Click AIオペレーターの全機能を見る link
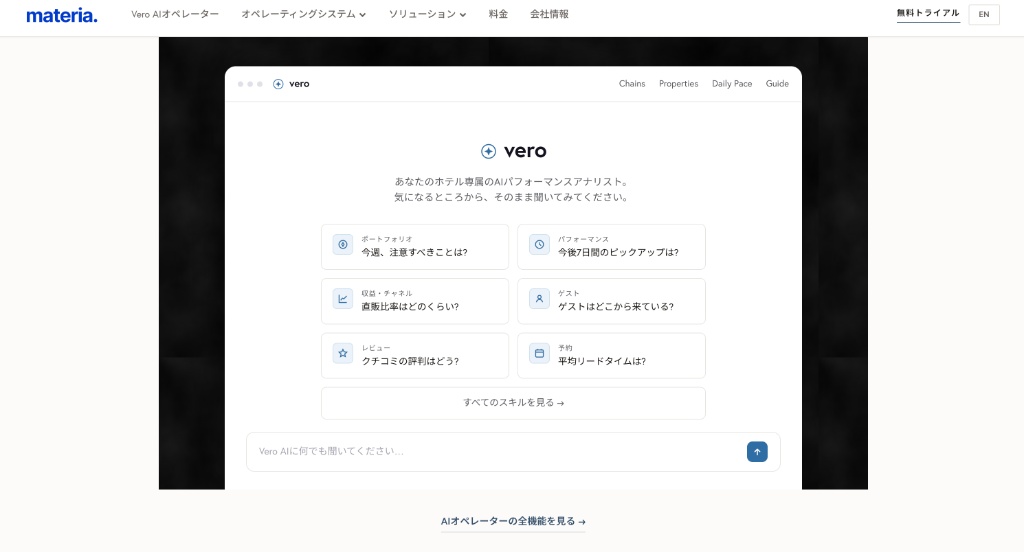1024x552 pixels. click(x=513, y=521)
